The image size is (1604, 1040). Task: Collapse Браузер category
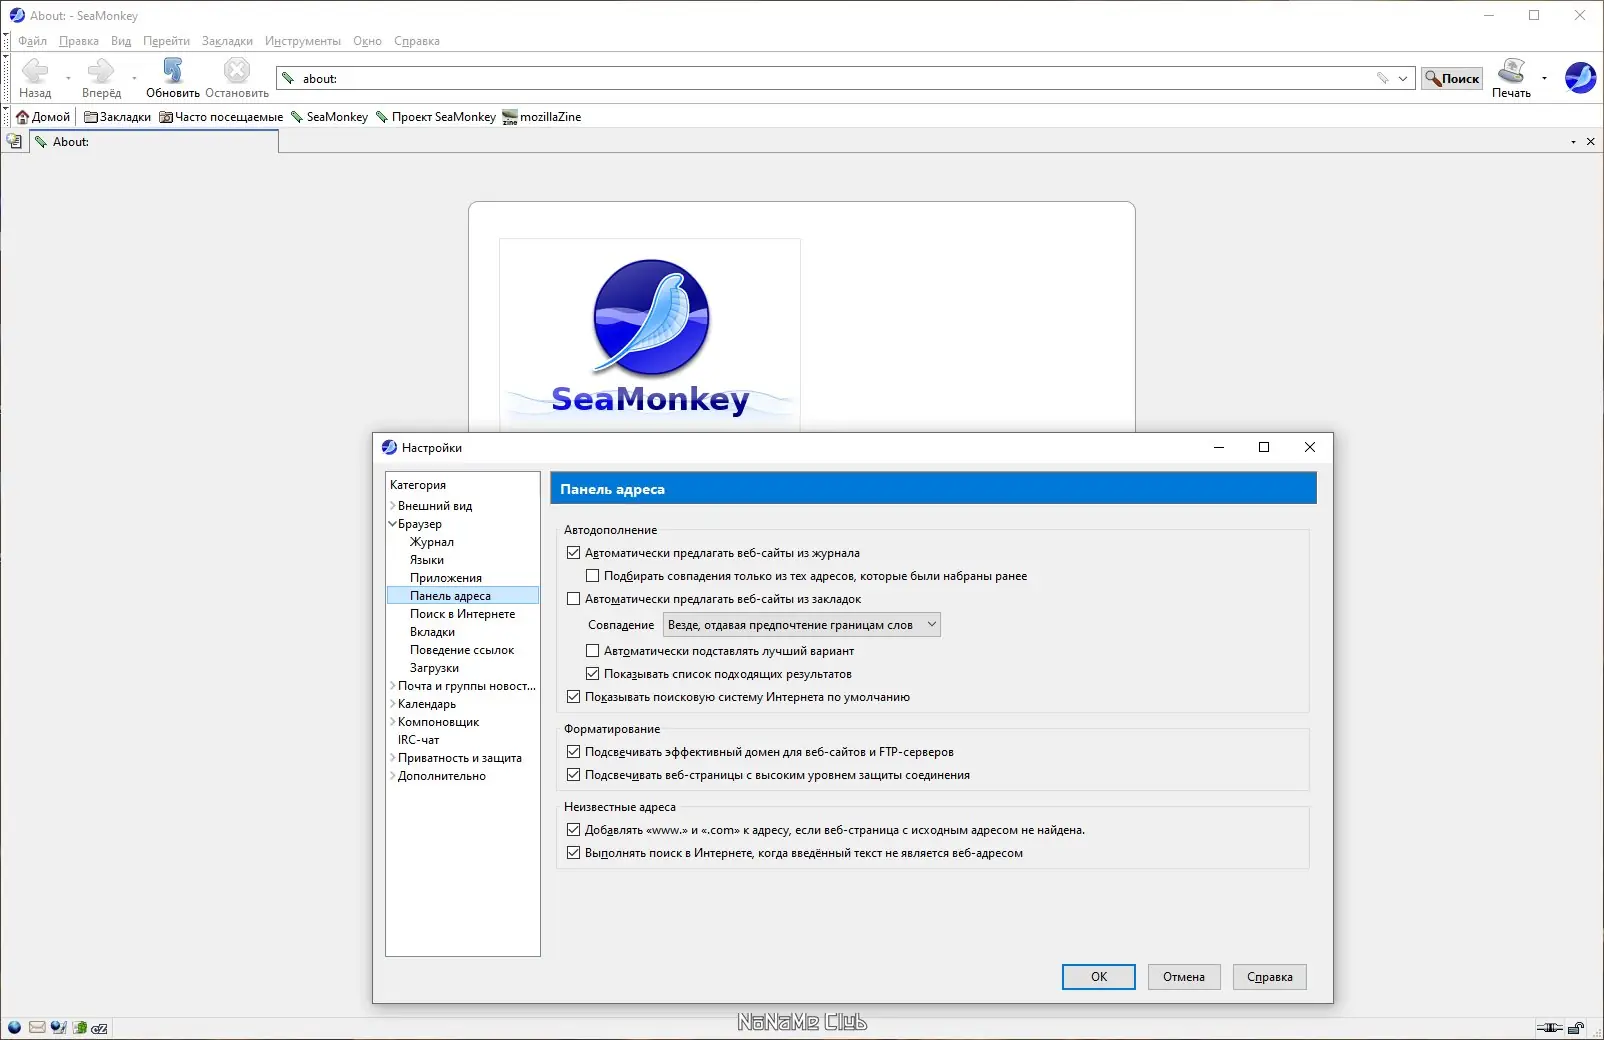coord(392,524)
